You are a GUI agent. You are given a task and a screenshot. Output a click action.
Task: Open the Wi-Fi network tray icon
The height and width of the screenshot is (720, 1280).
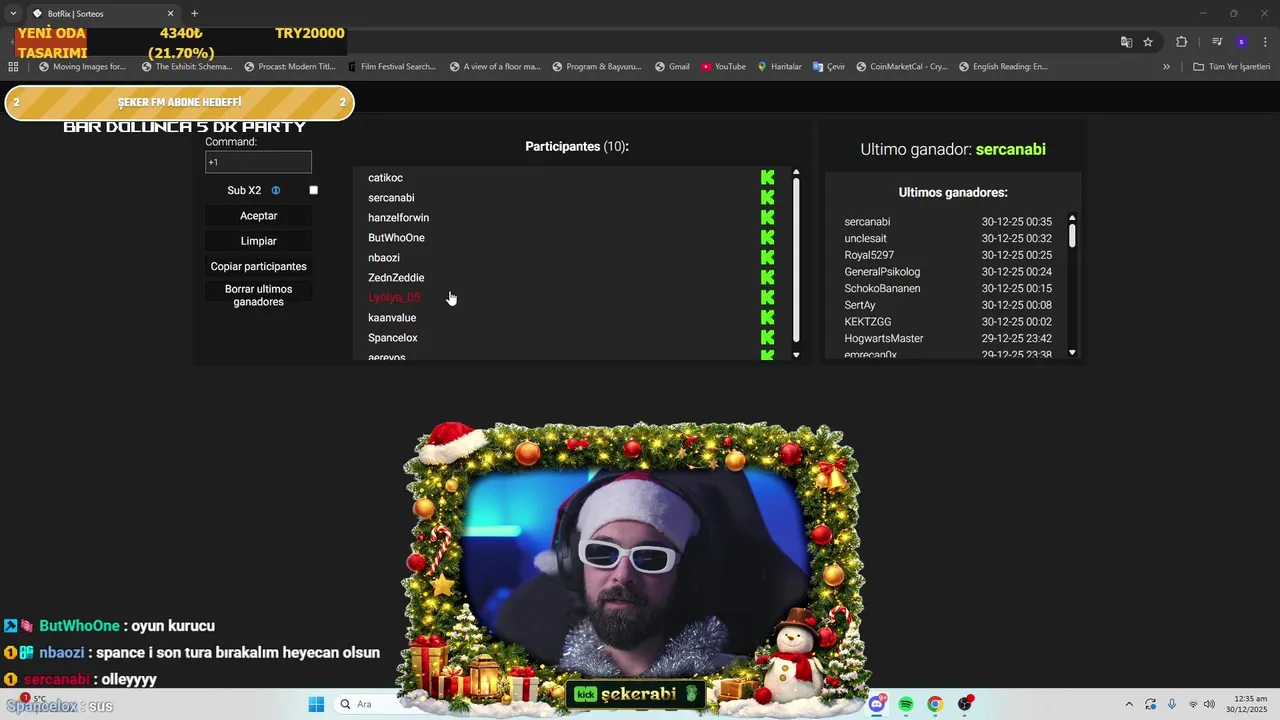(x=1192, y=704)
